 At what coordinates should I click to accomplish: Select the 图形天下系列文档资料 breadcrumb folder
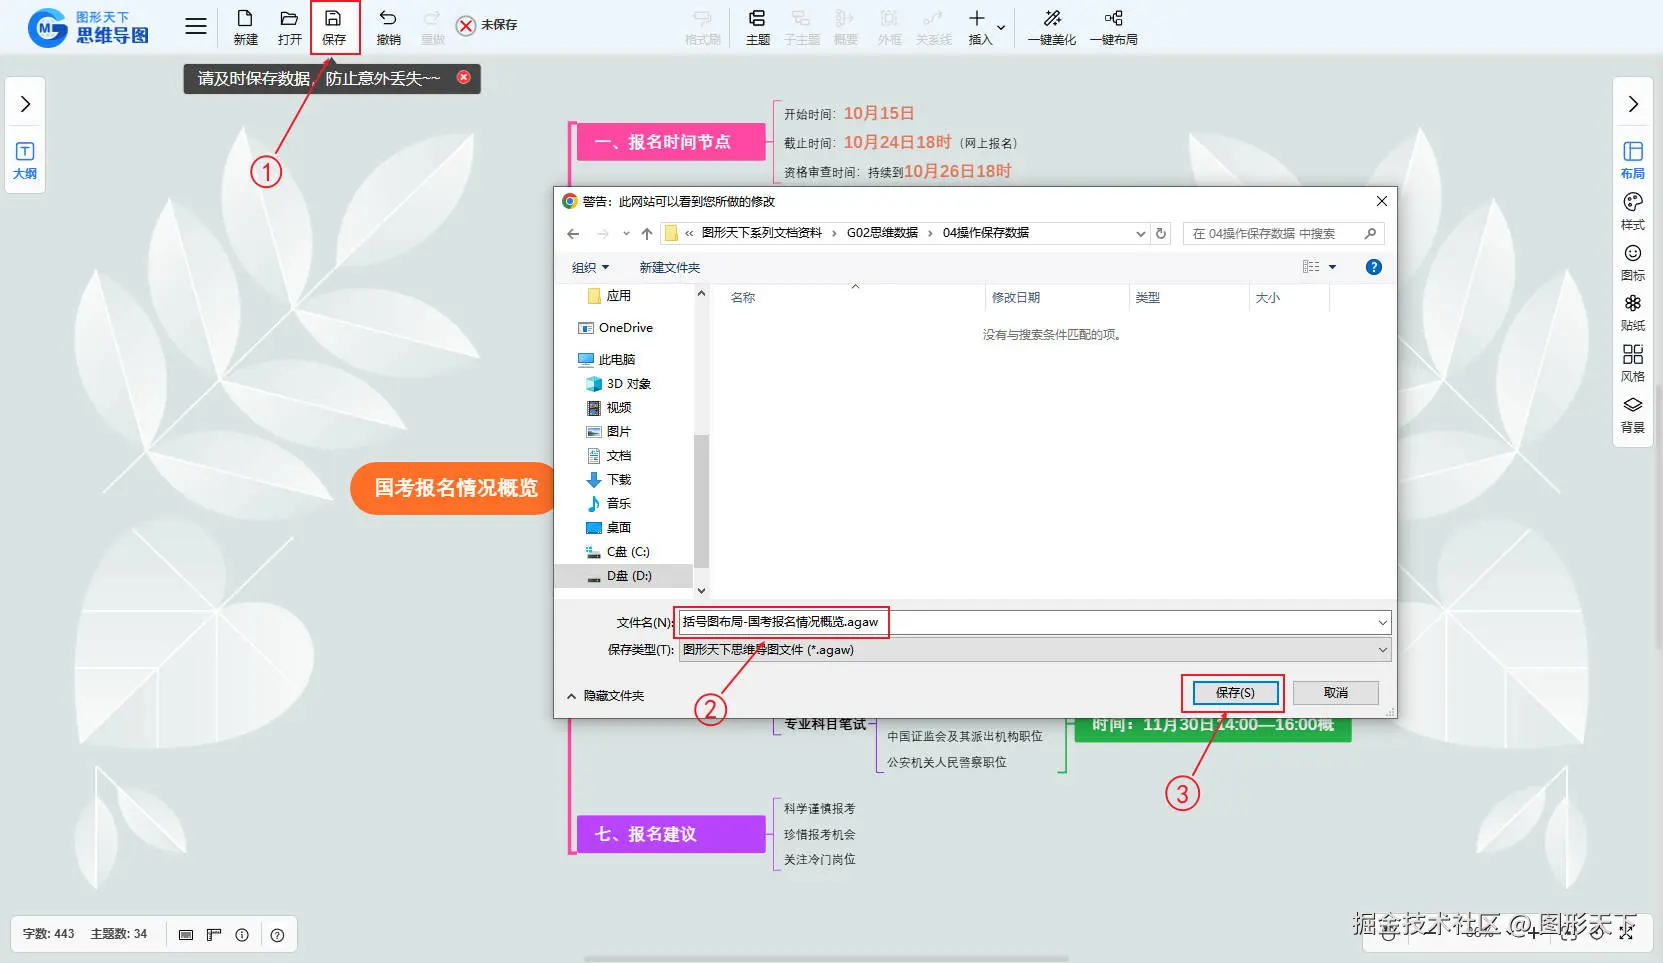761,233
